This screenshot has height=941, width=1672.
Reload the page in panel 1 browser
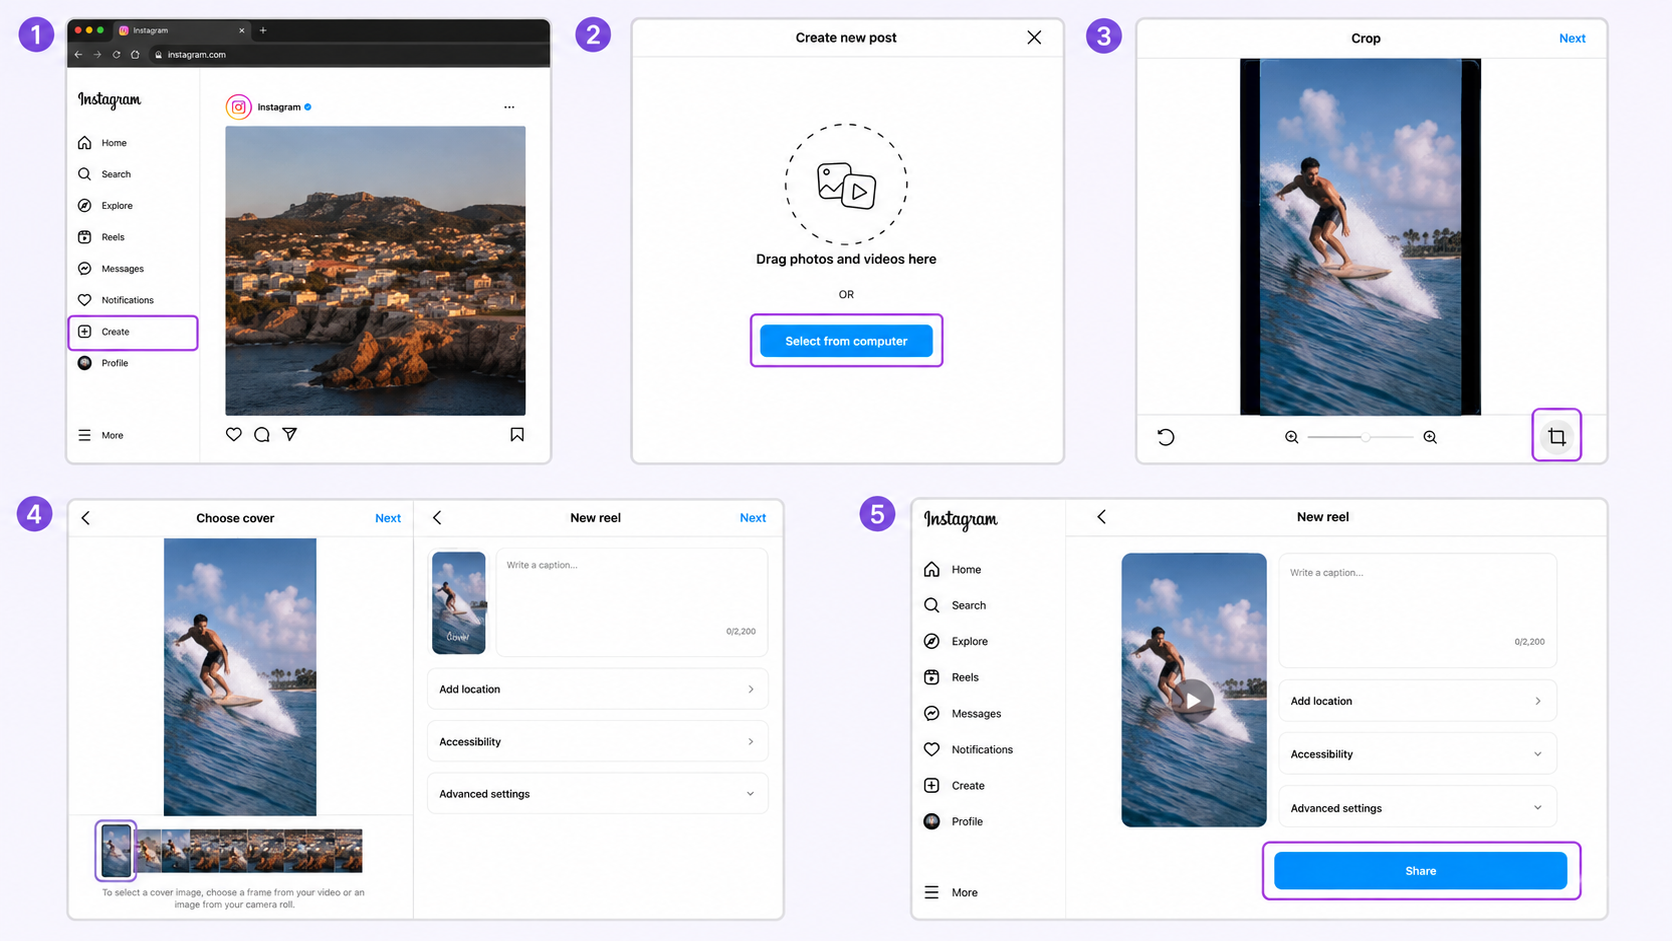pyautogui.click(x=116, y=54)
